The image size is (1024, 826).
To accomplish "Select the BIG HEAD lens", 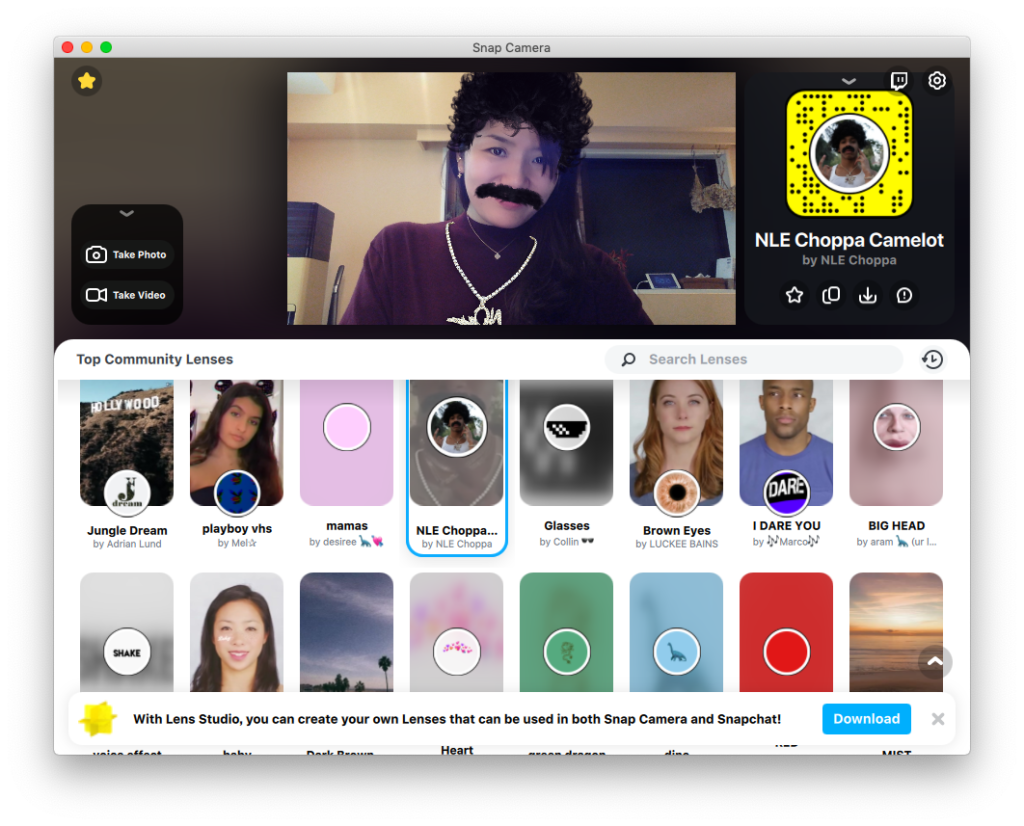I will coord(896,465).
